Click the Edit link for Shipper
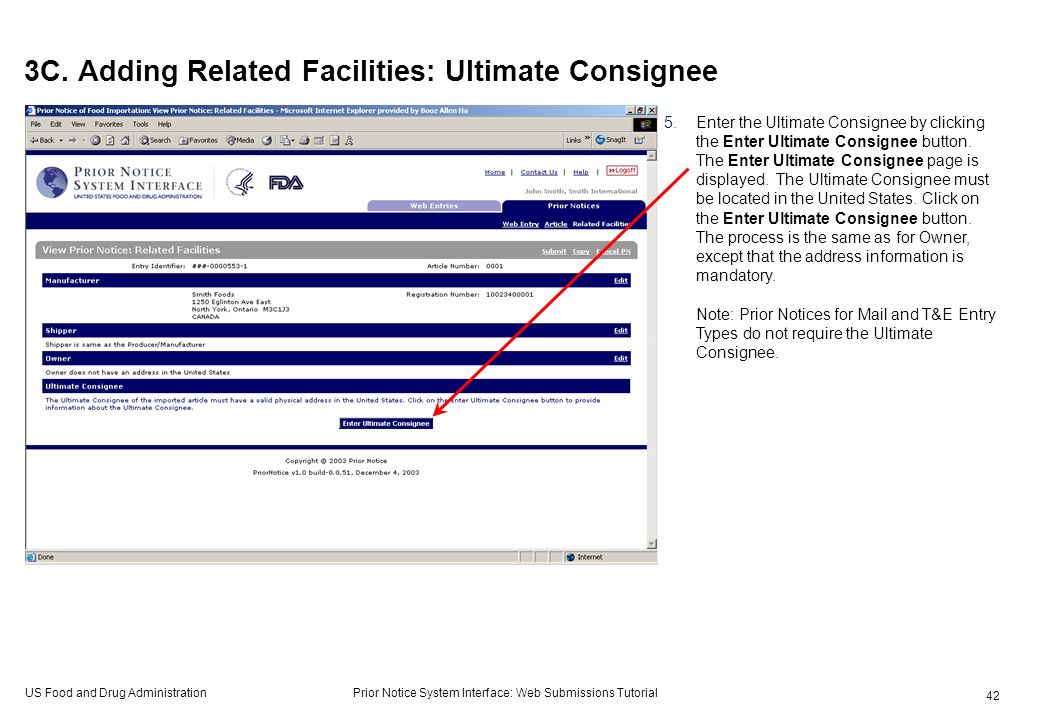 [620, 331]
